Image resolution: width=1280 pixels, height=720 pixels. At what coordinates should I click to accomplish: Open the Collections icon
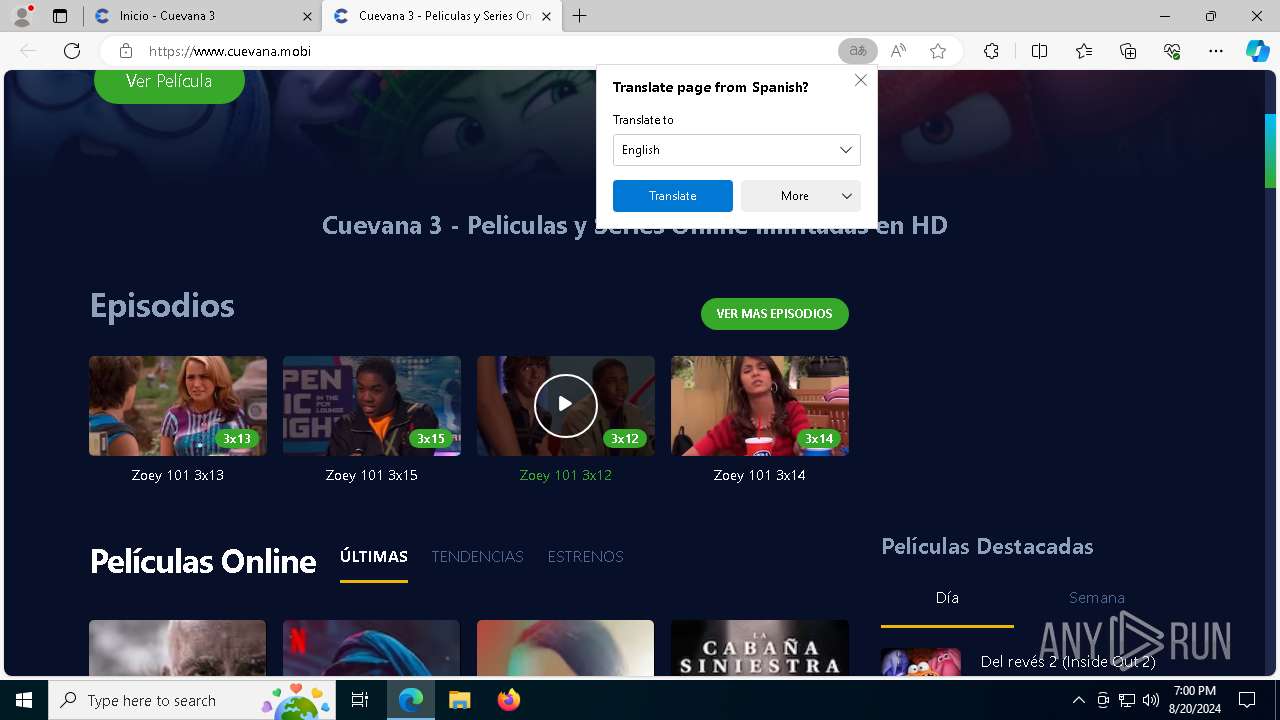pos(1128,51)
